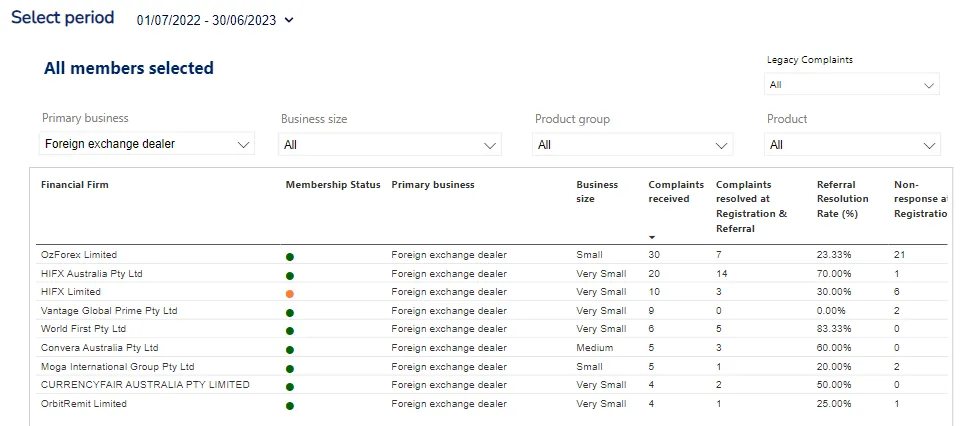Screen dimensions: 977x426
Task: Click the status dot for OrbitRemit Limited
Action: [290, 406]
